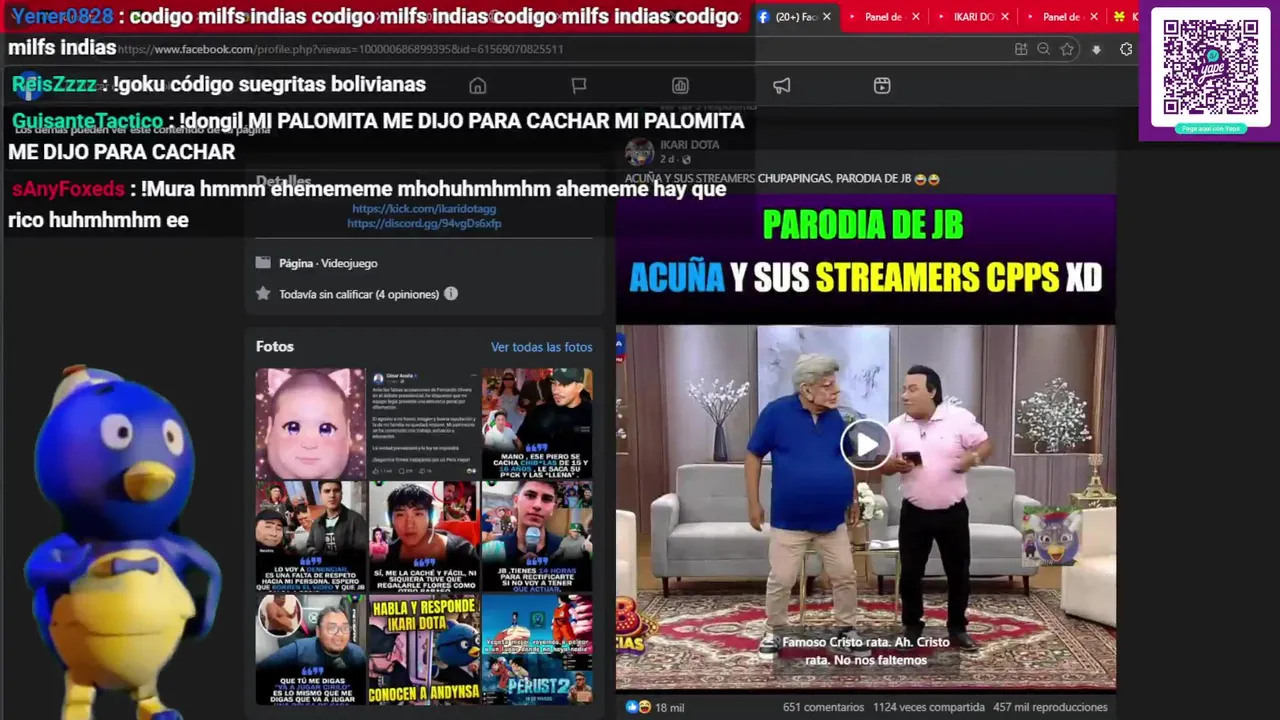
Task: Click the sAnyFoxeds chat username
Action: pos(68,189)
